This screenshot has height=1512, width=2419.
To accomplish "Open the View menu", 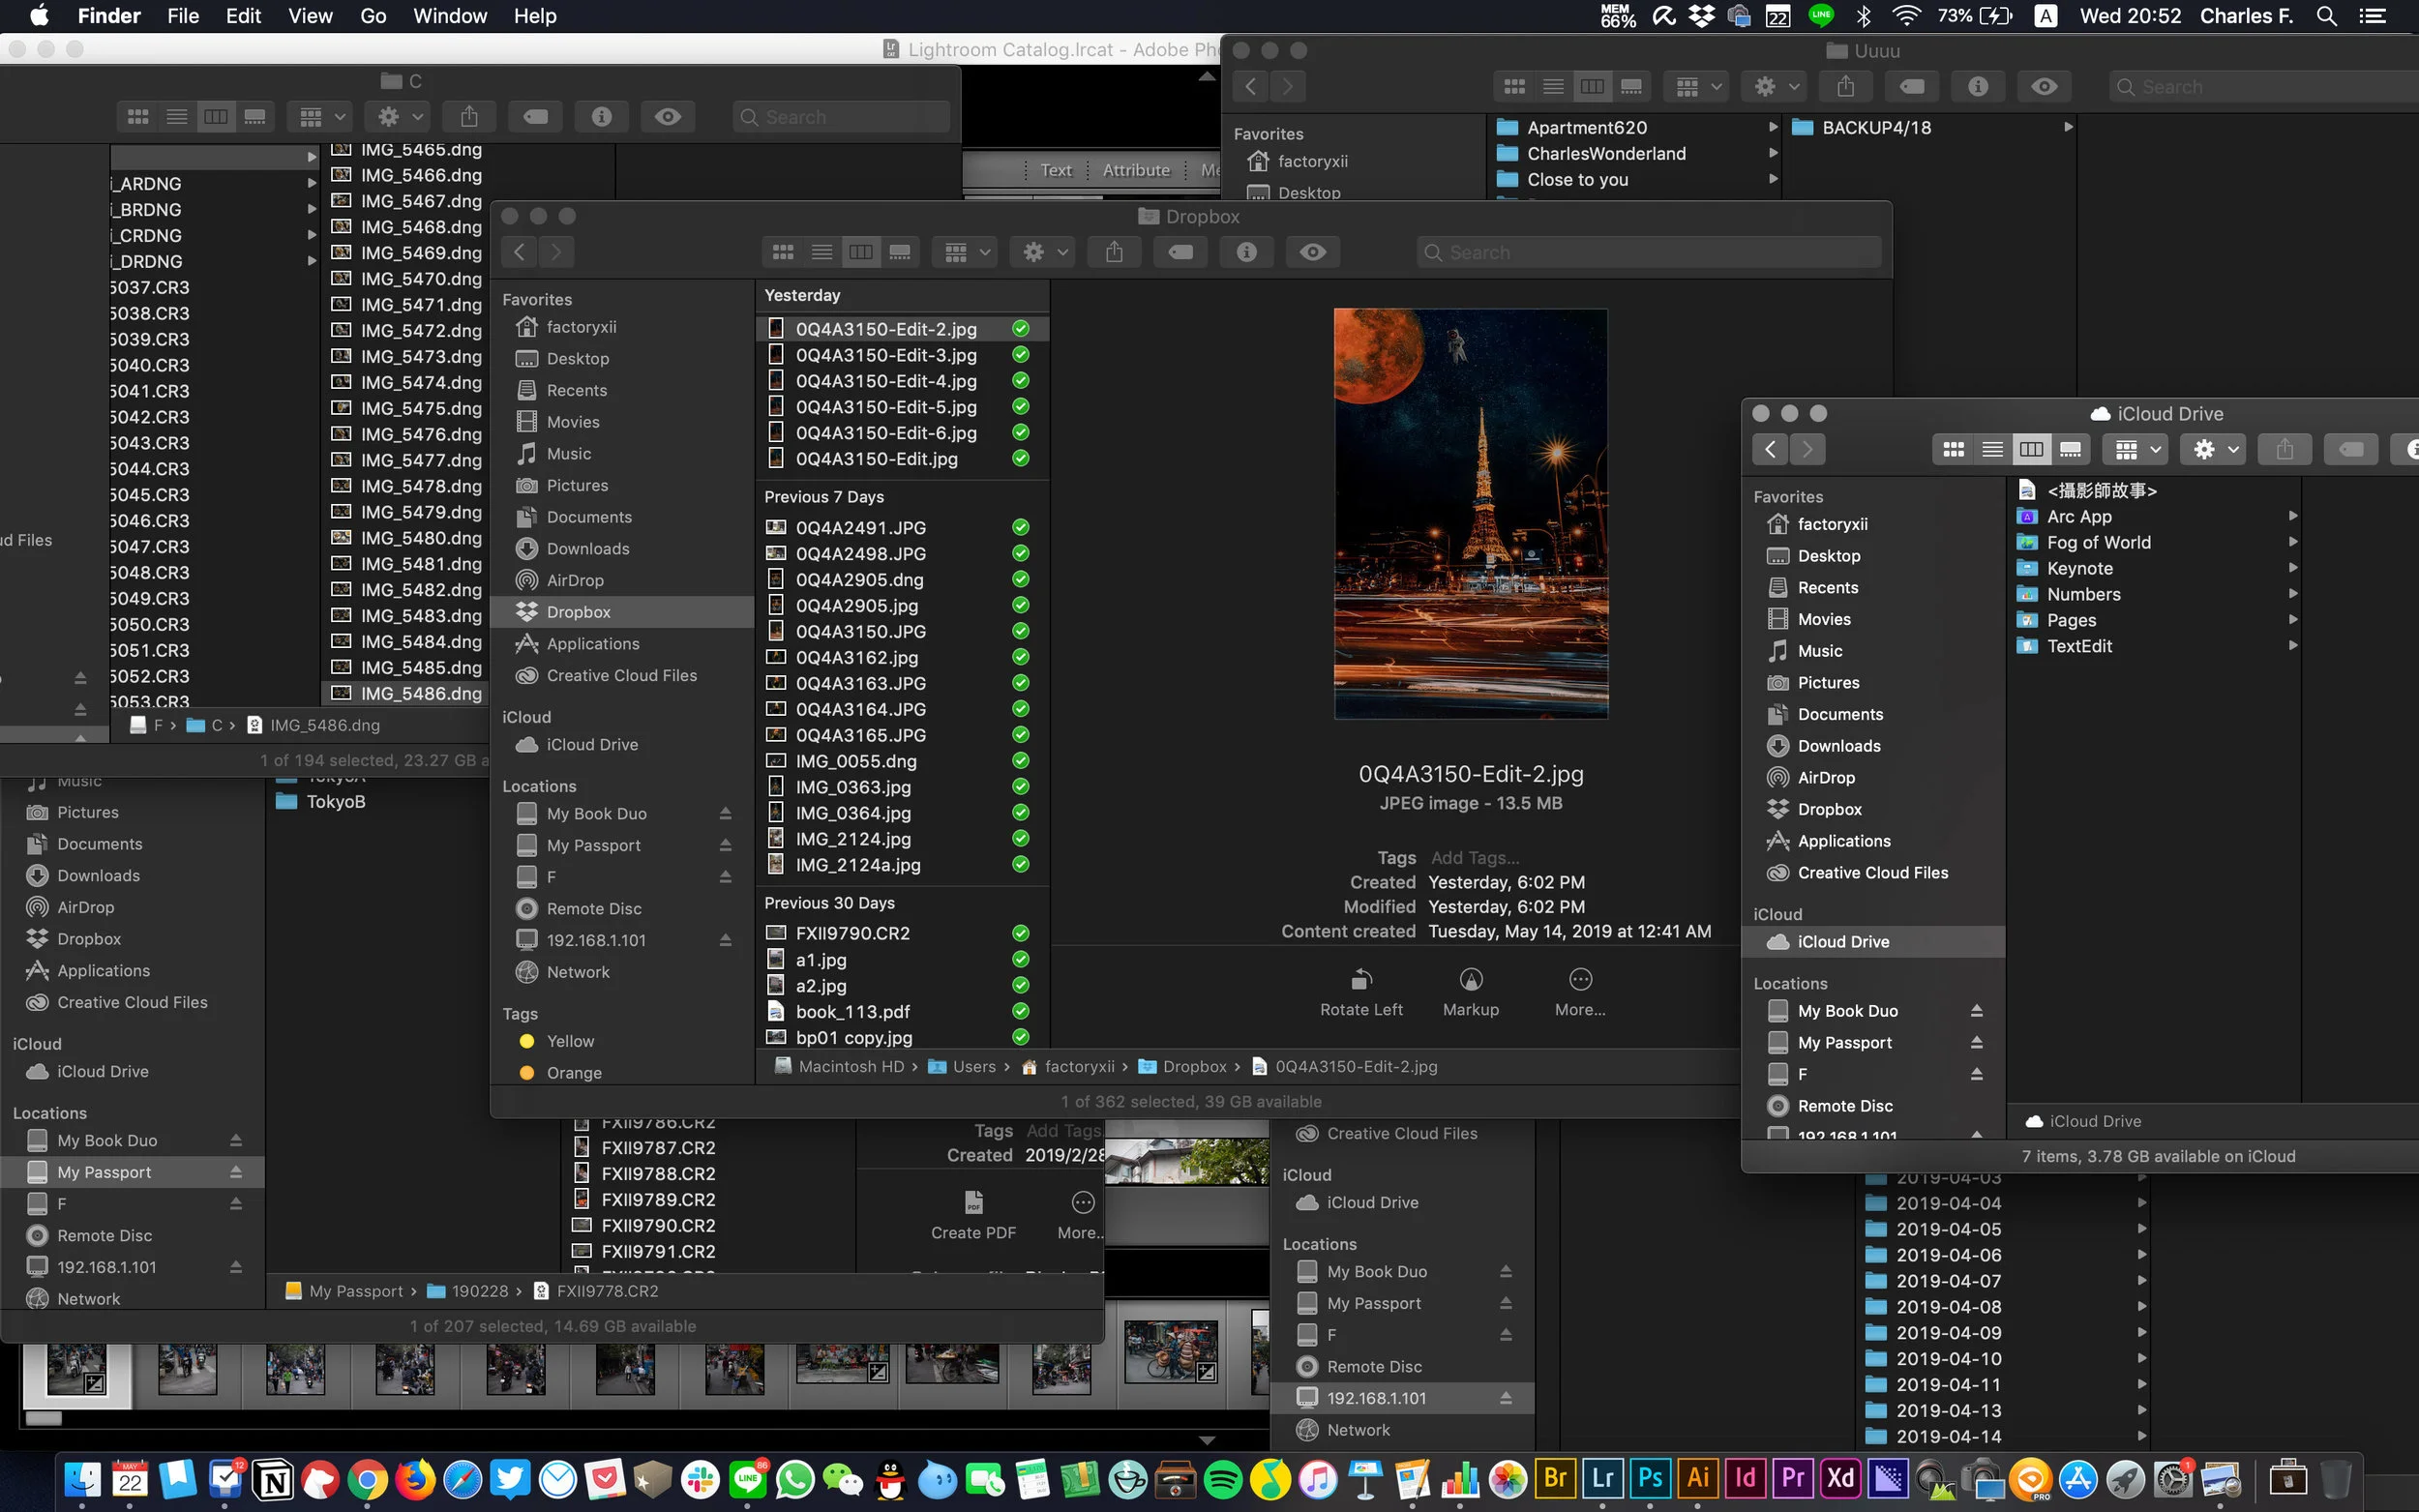I will coord(310,16).
